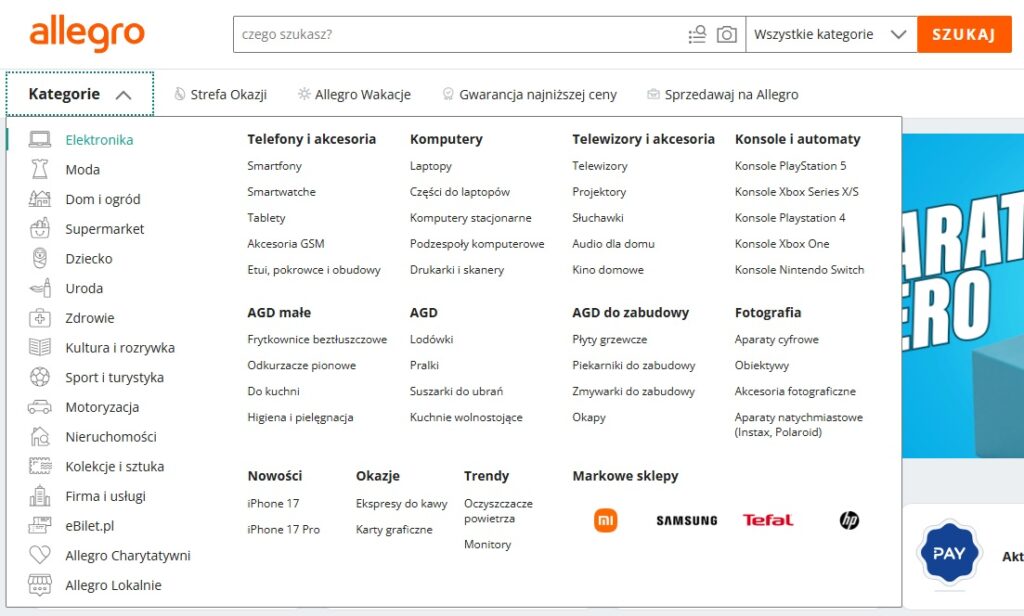Click the Allegro Charytatywni heart icon
The image size is (1024, 616).
pyautogui.click(x=40, y=555)
